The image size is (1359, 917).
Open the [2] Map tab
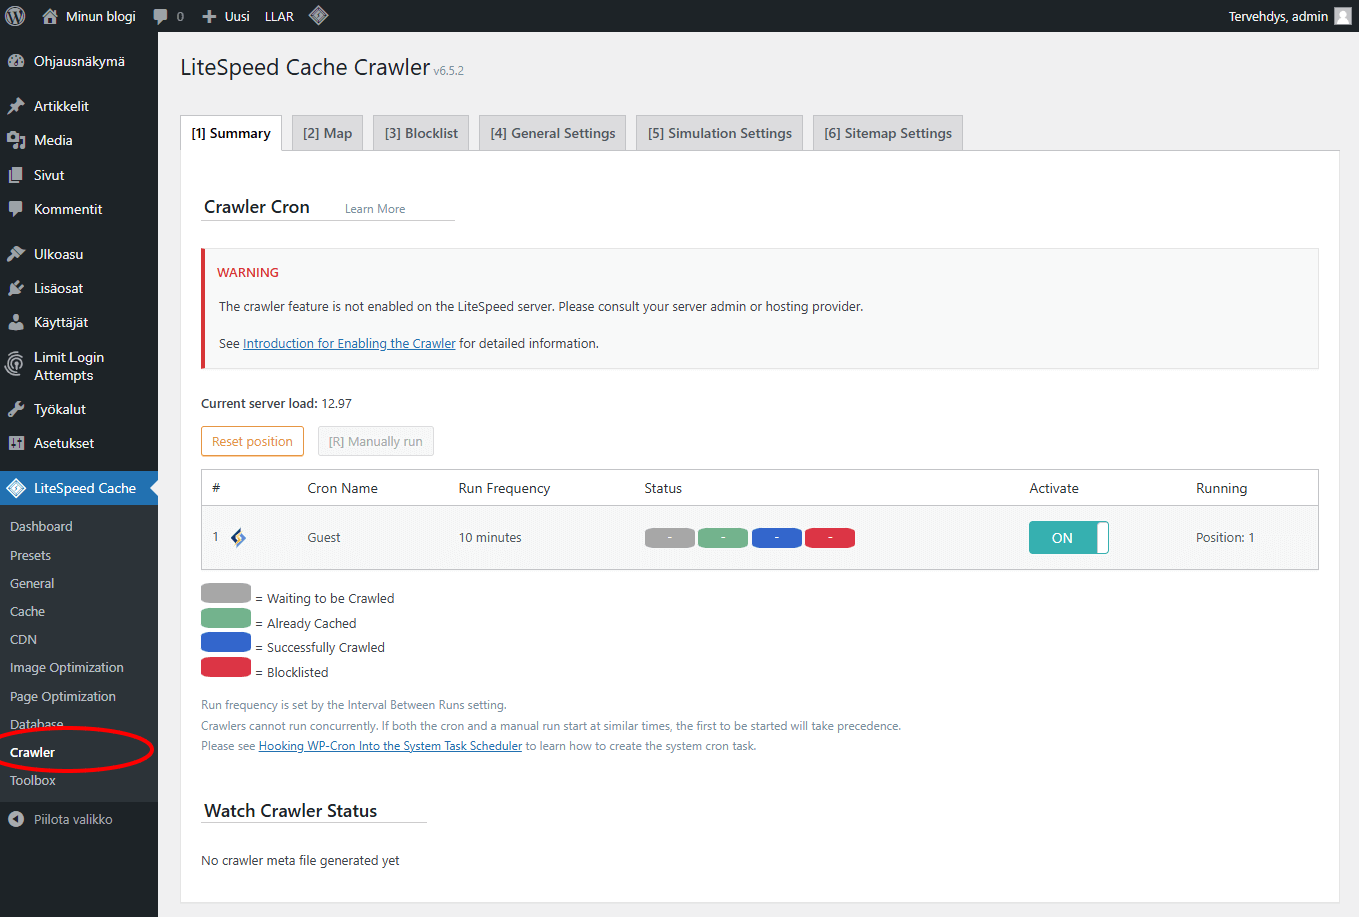pos(327,133)
